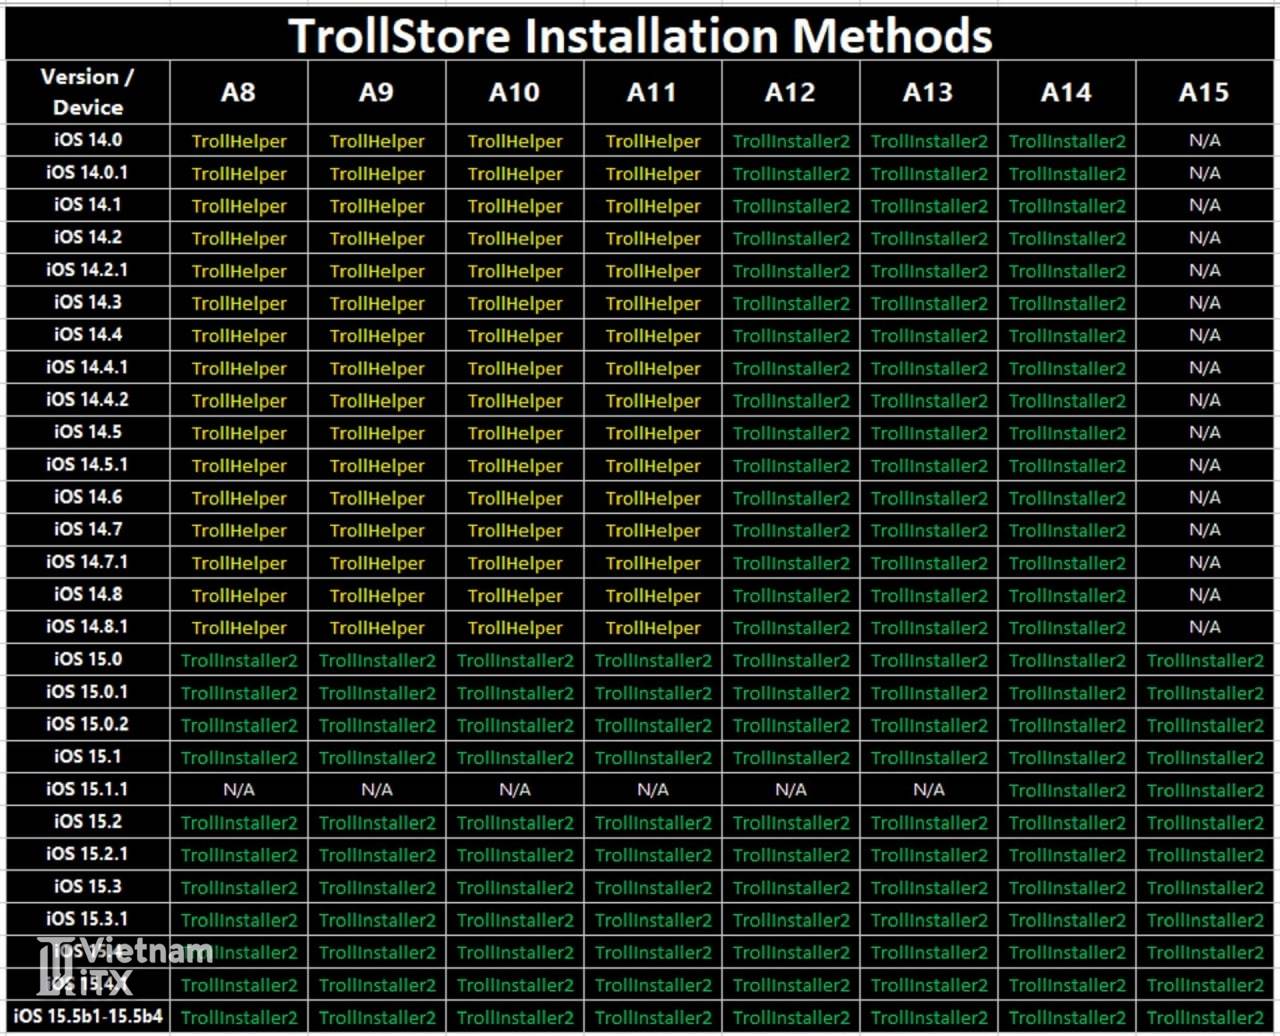Image resolution: width=1280 pixels, height=1036 pixels.
Task: Select the A8 column header
Action: tap(238, 92)
